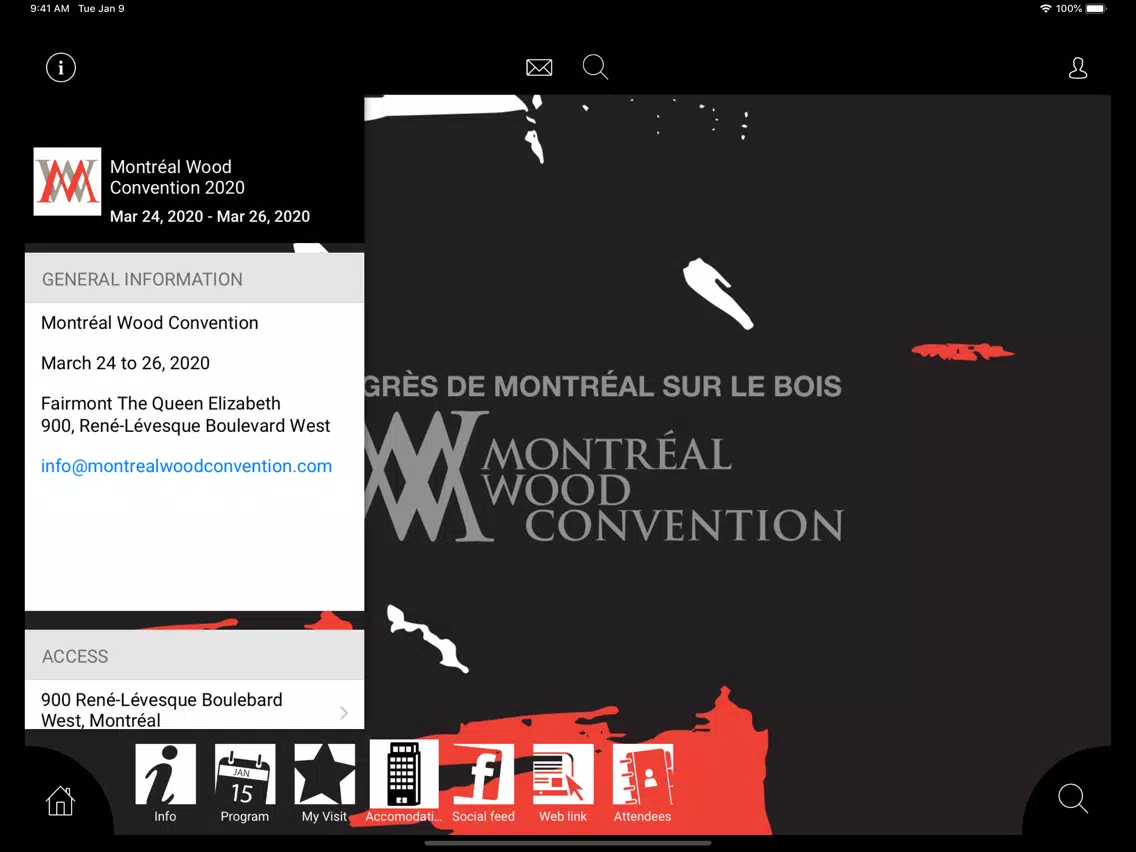Tap the ACCESS section header
The width and height of the screenshot is (1136, 852).
194,655
